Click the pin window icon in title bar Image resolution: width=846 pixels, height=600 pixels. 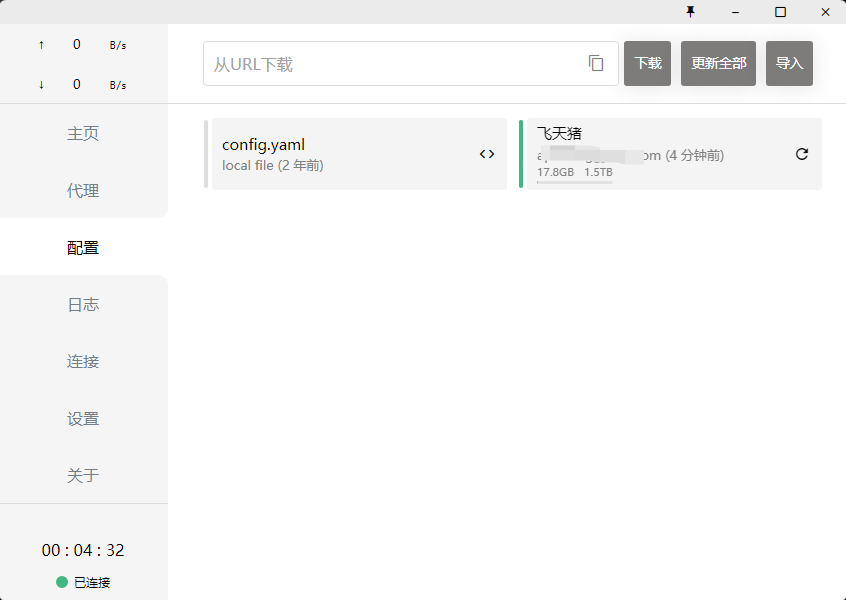tap(690, 12)
